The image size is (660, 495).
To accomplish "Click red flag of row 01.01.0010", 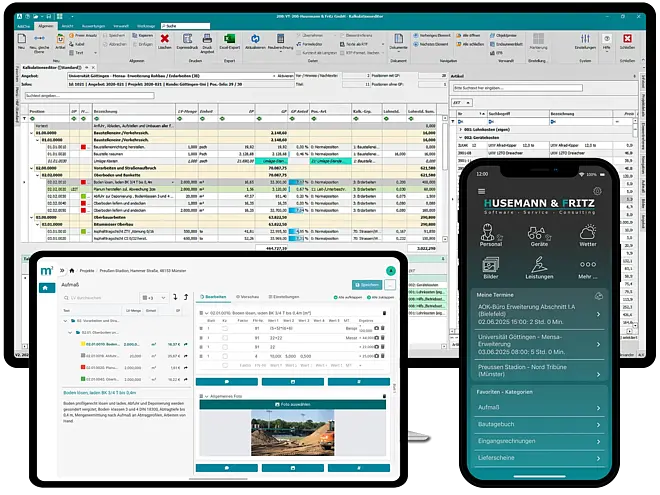I will [x=83, y=147].
